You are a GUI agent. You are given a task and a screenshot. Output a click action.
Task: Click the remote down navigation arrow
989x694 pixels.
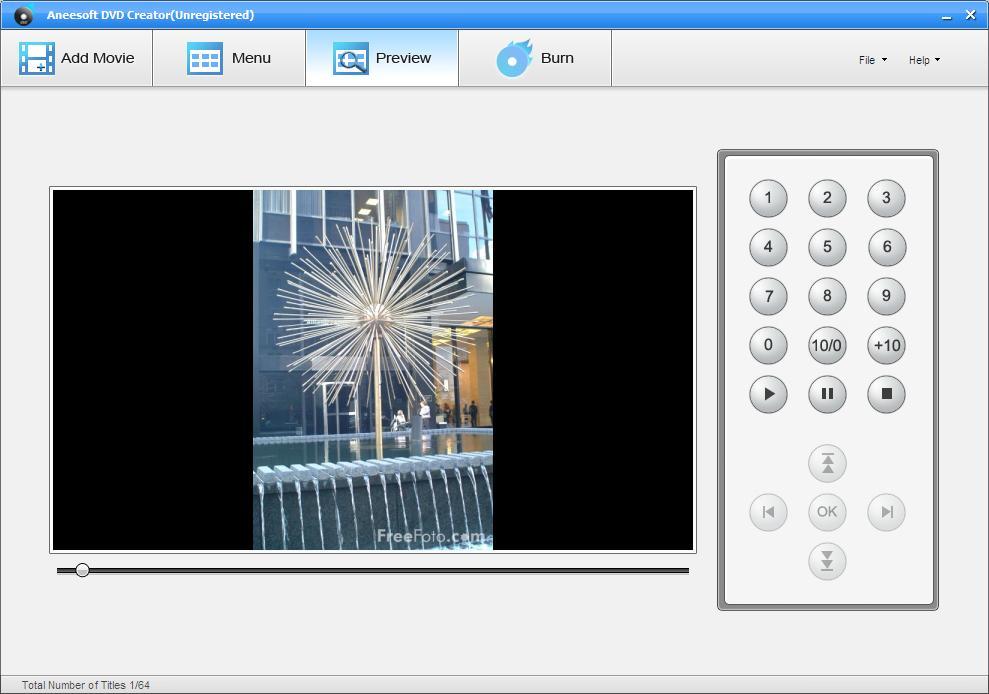827,561
